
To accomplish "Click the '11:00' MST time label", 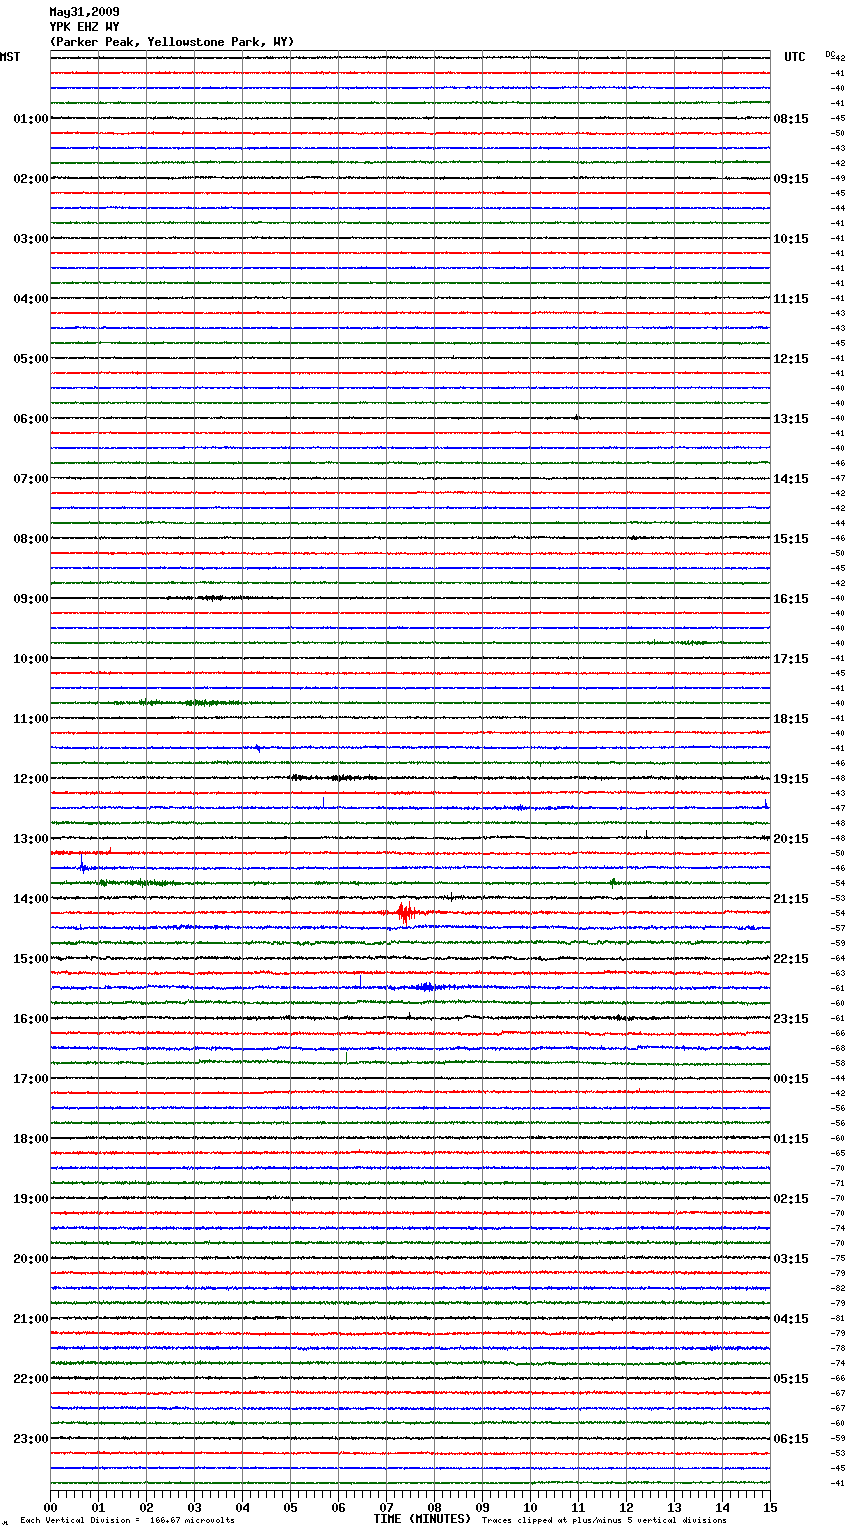I will [x=31, y=719].
